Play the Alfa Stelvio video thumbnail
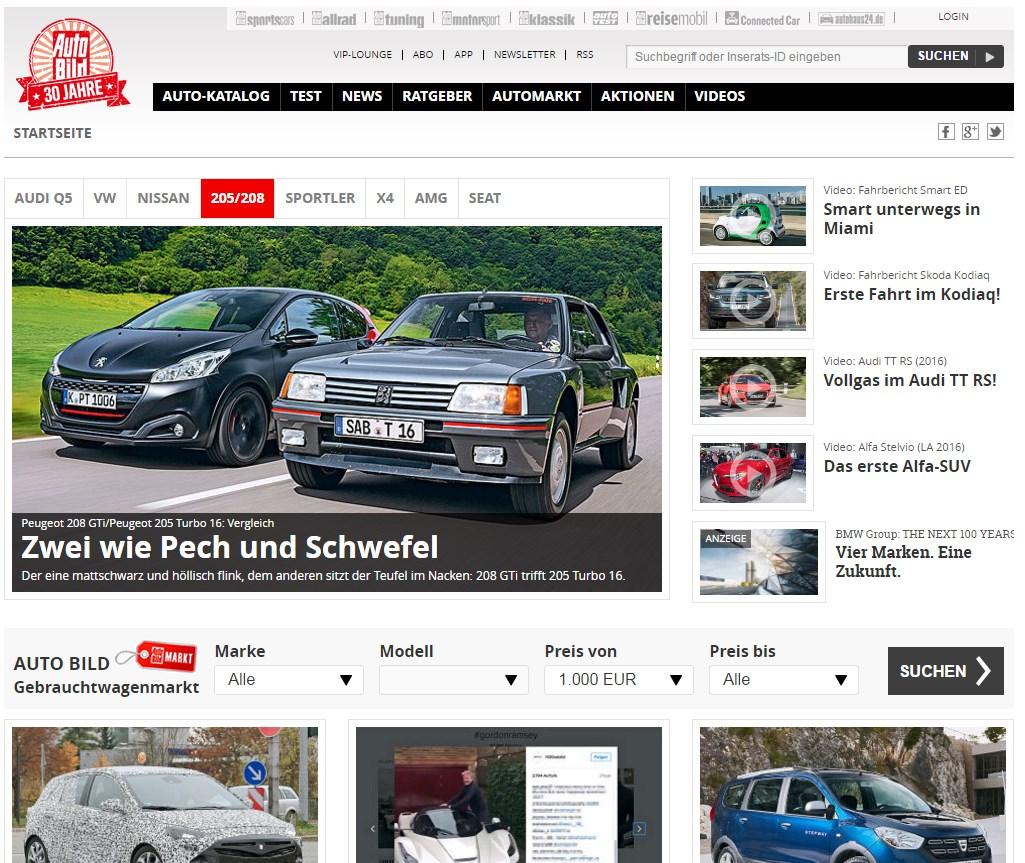The height and width of the screenshot is (863, 1025). point(752,473)
